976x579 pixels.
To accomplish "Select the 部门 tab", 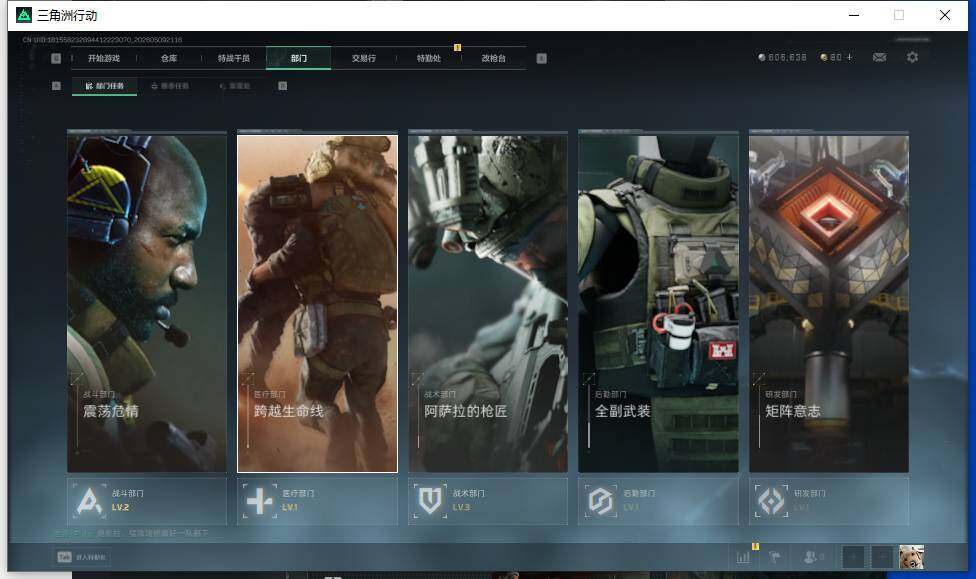I will click(x=298, y=58).
